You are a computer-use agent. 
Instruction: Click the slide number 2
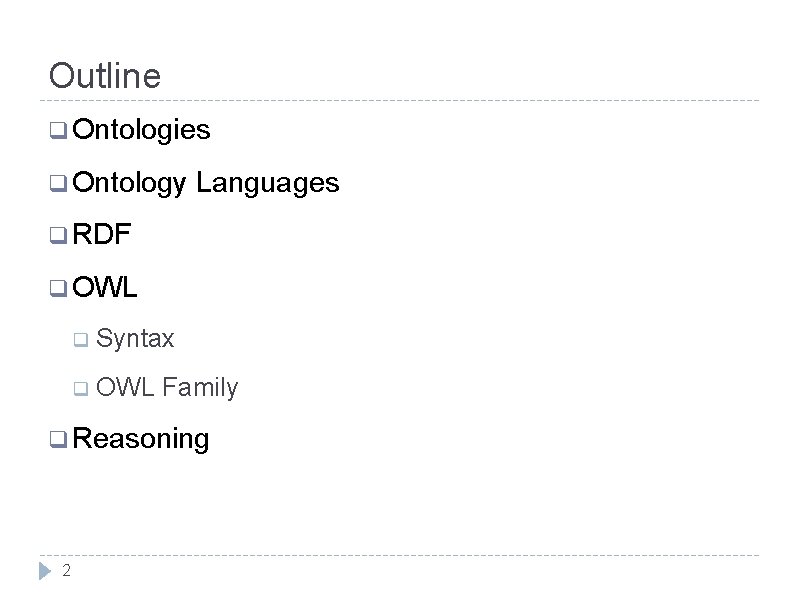[66, 571]
